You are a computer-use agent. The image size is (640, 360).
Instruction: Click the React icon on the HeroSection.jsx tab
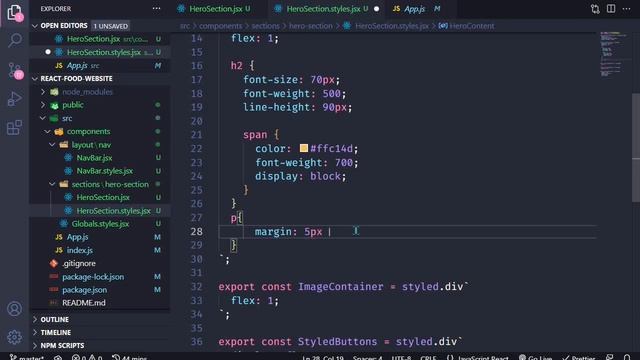pyautogui.click(x=181, y=9)
